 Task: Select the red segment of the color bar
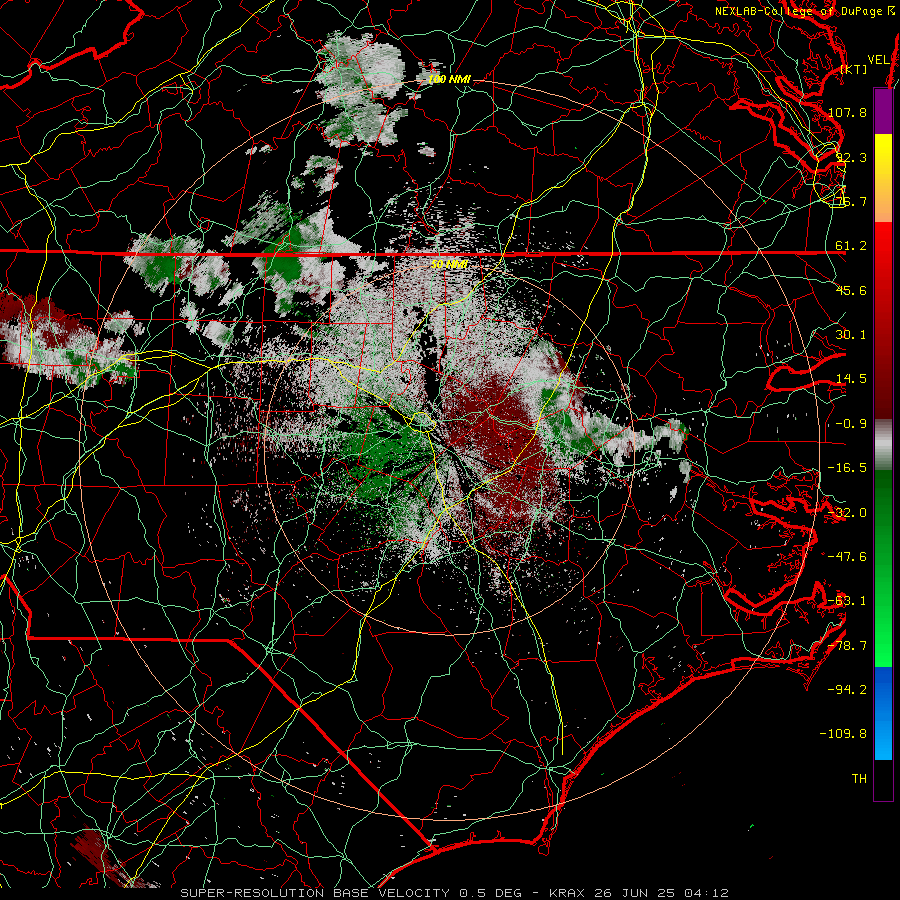883,320
